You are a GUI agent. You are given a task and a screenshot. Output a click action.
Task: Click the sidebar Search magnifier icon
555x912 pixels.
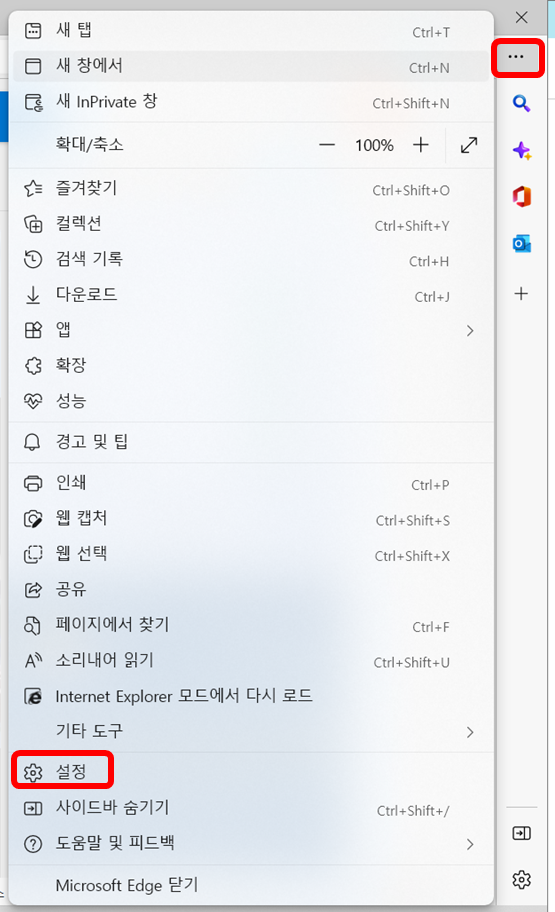click(521, 104)
